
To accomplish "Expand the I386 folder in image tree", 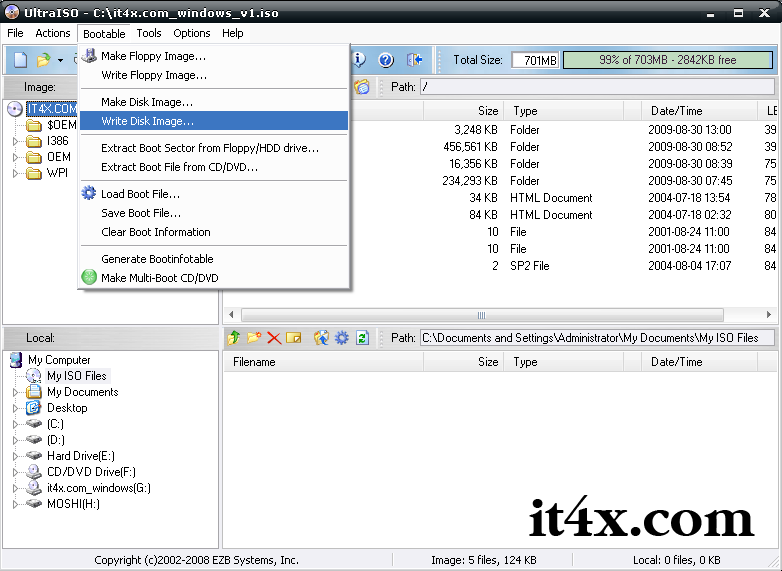I will point(15,141).
